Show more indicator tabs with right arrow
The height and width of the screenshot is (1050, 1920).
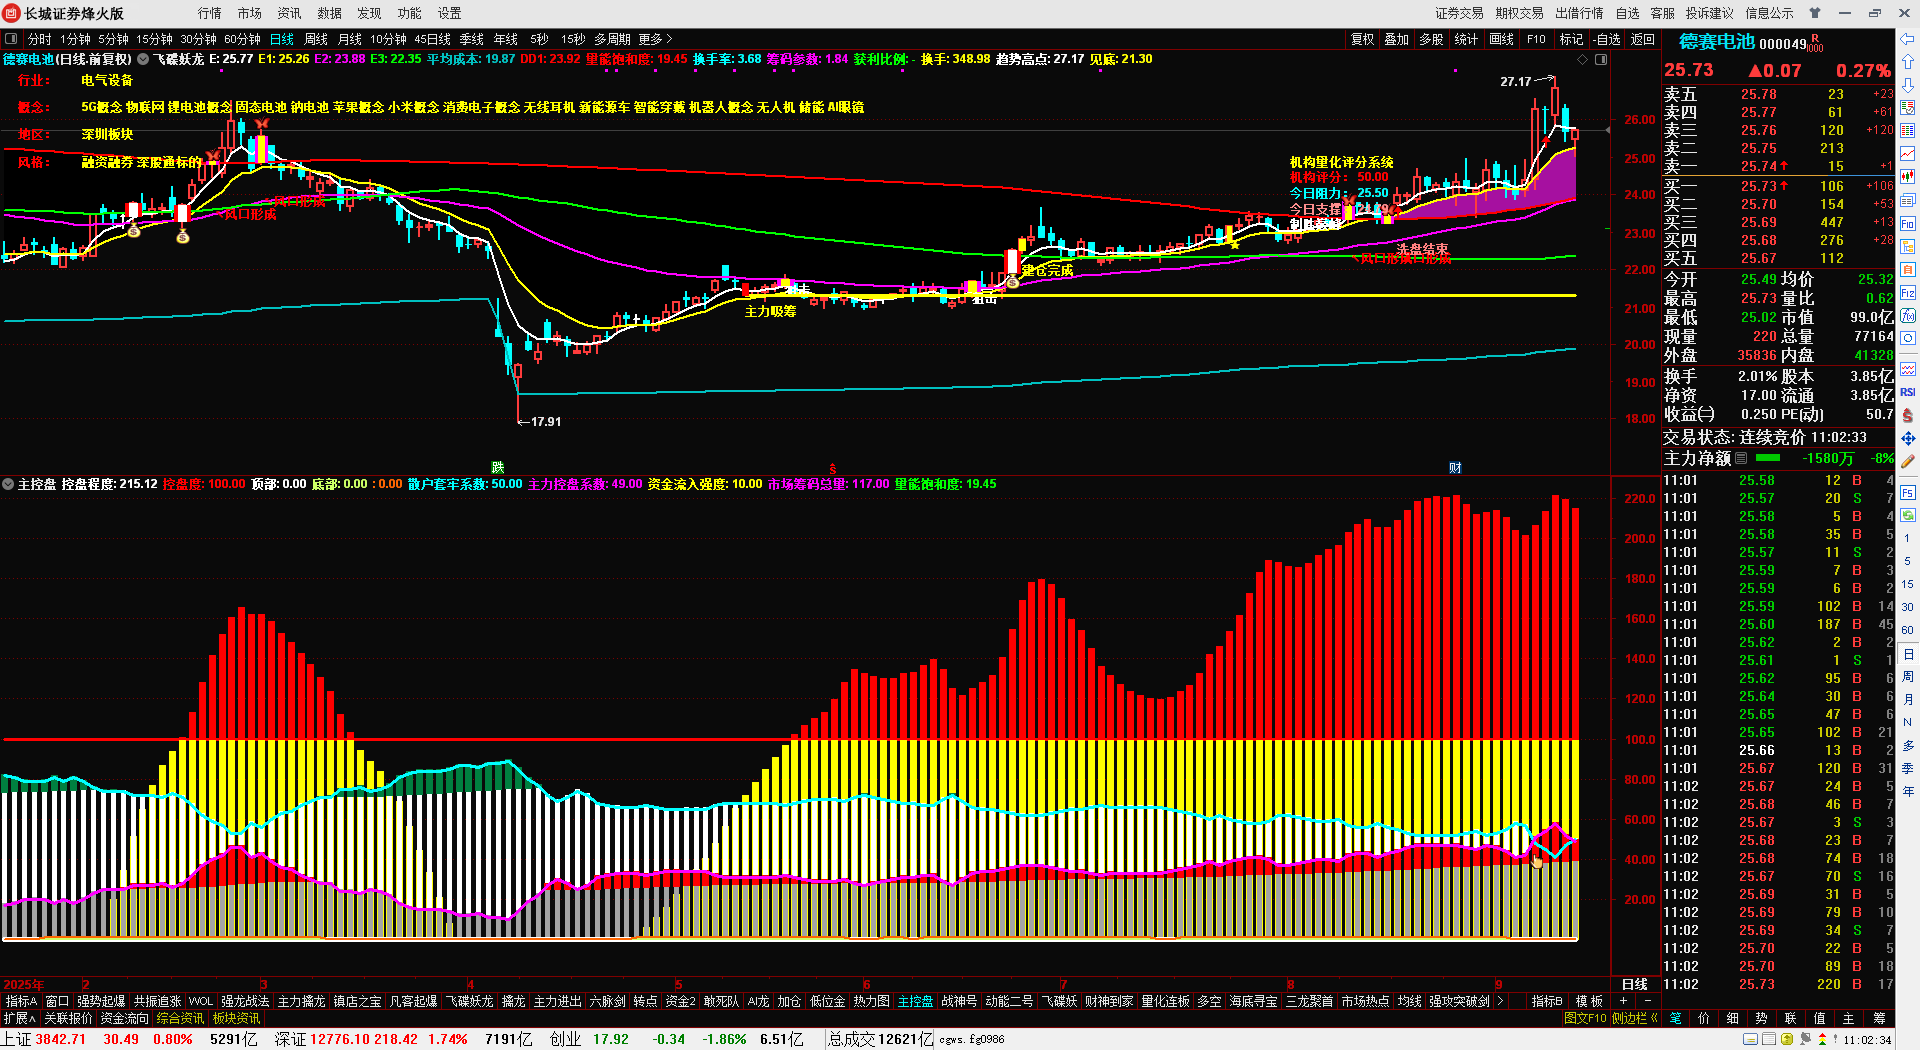(1500, 1001)
